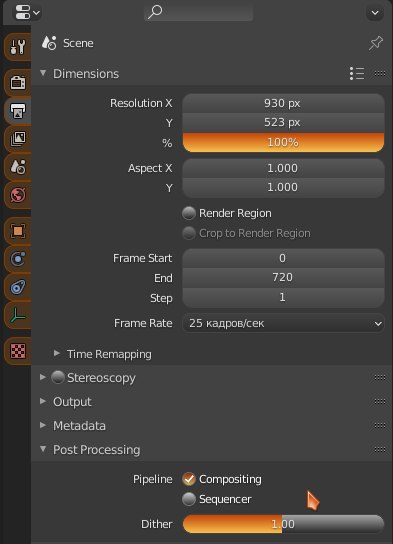Expand the Time Remapping subpanel

[57, 354]
